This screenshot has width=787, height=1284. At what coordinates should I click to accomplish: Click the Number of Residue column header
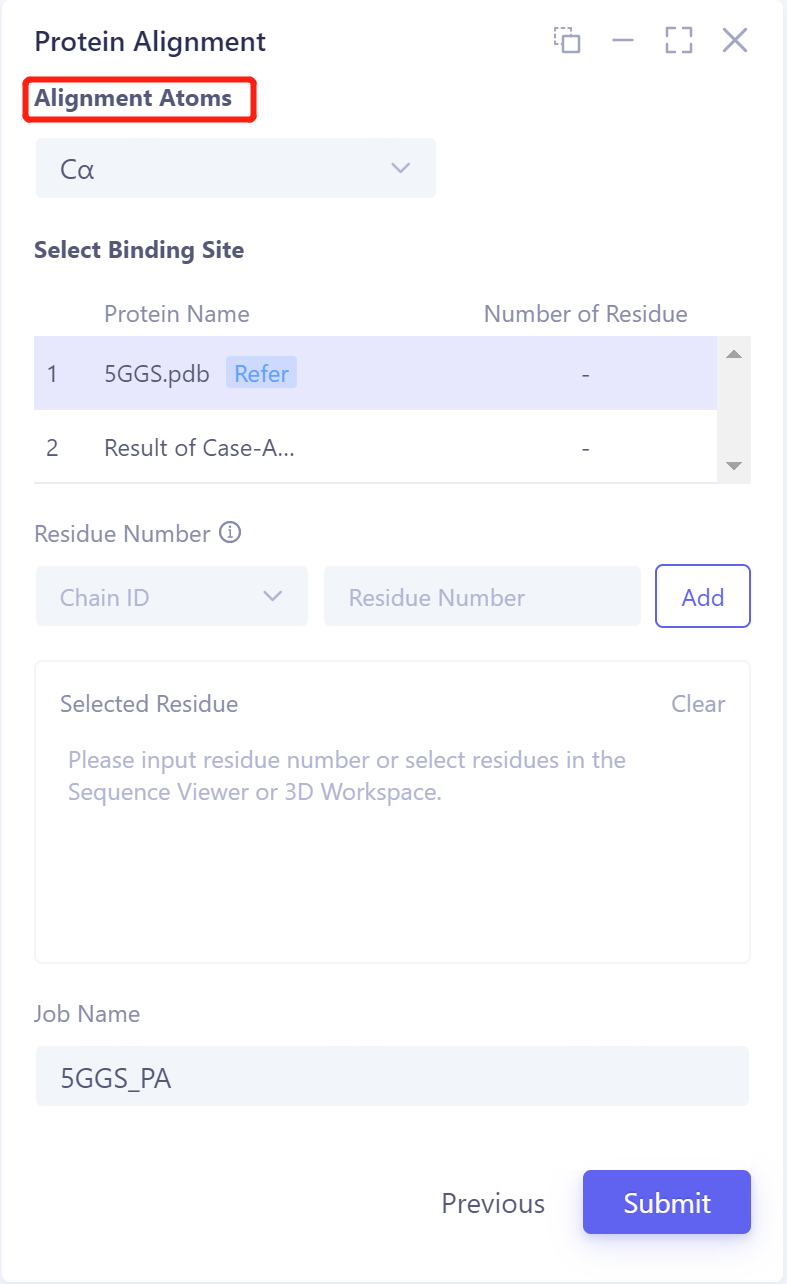[585, 314]
